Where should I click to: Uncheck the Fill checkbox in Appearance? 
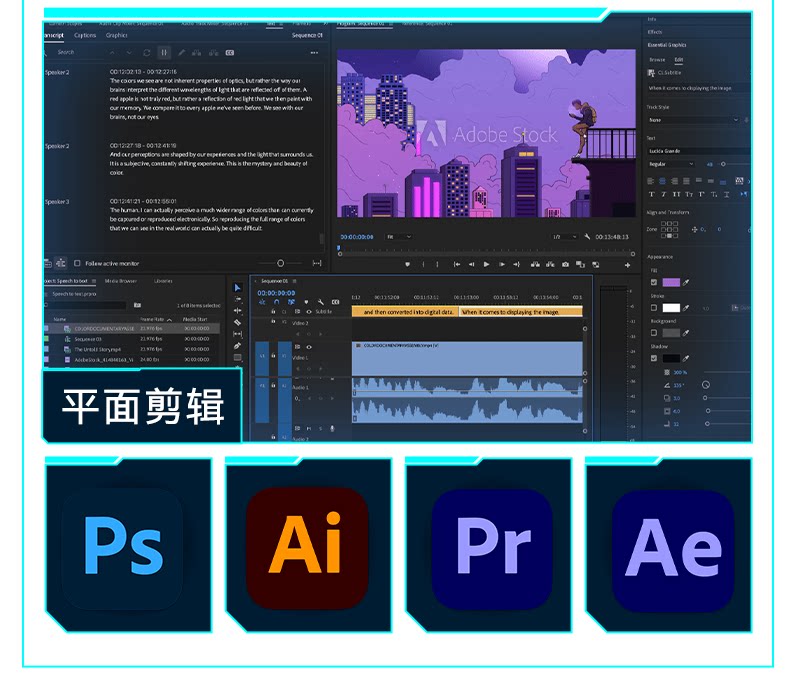point(654,283)
